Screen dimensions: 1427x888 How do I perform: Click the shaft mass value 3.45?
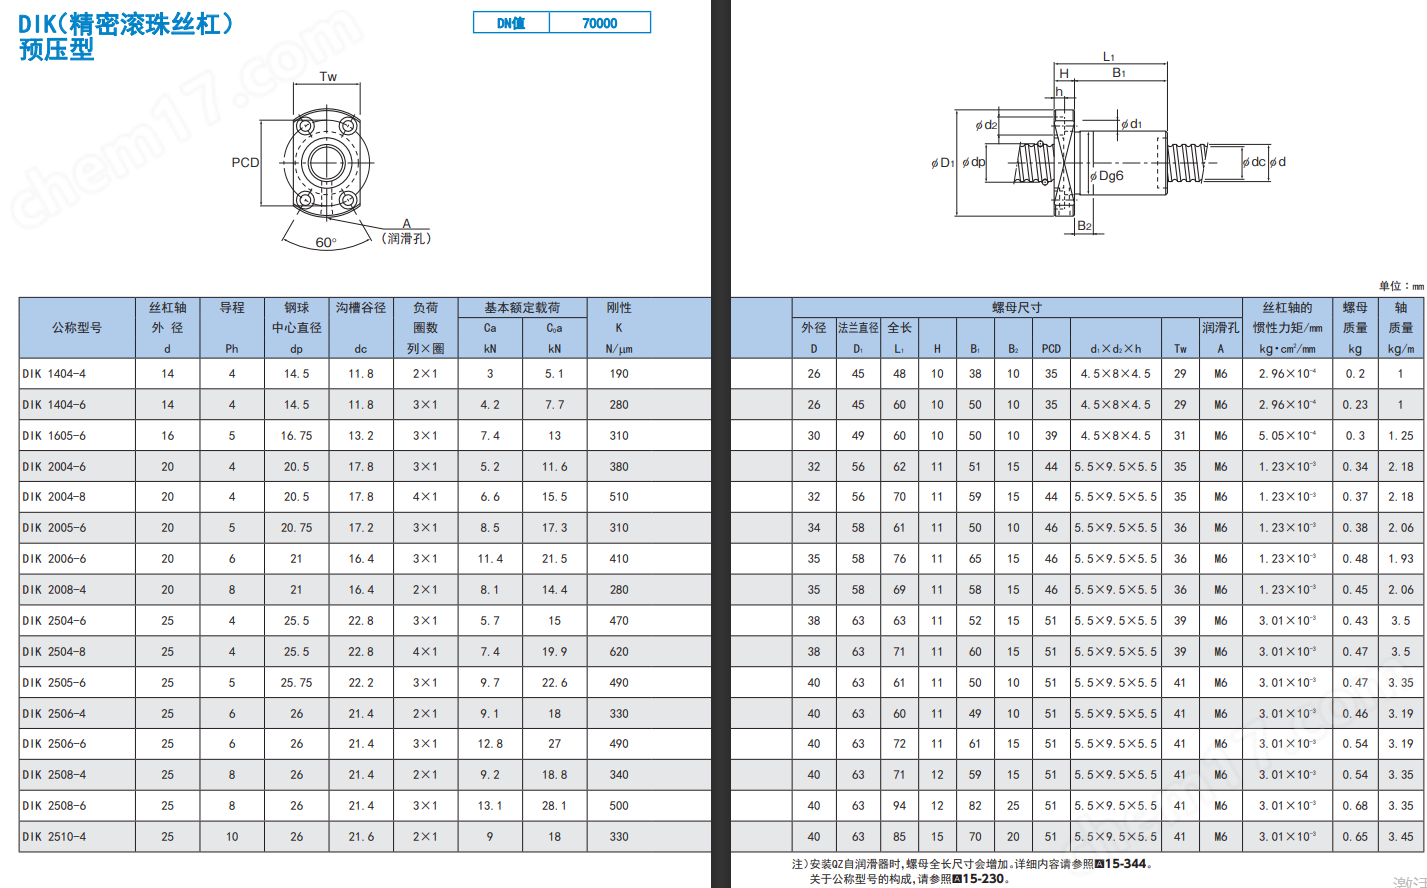pos(1401,837)
